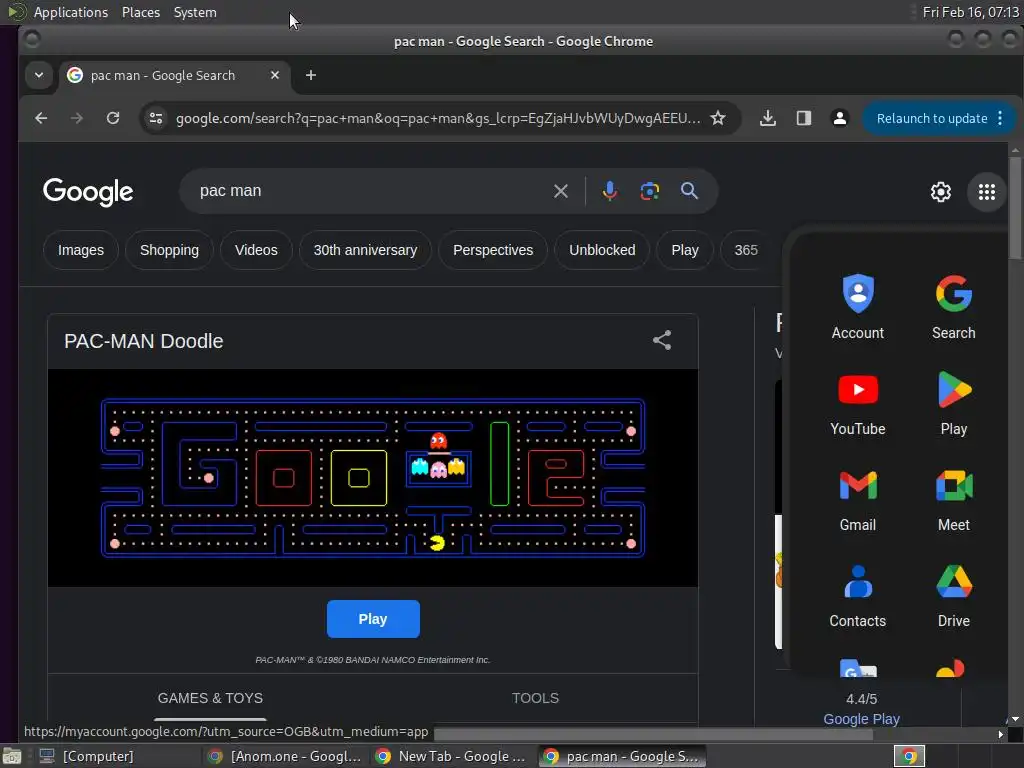Open the Google Account app icon

(857, 306)
